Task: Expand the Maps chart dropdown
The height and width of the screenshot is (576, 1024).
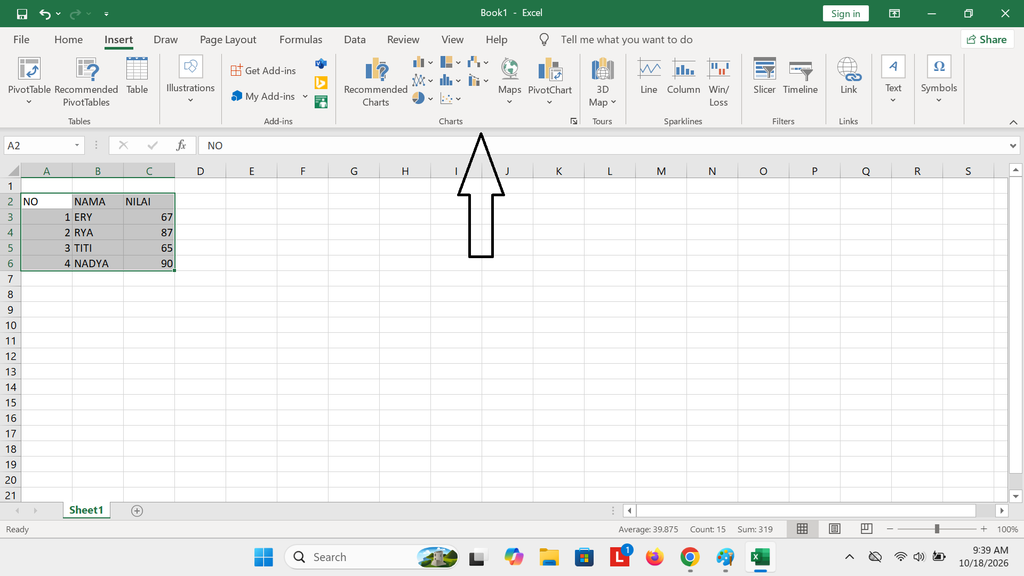Action: (x=509, y=102)
